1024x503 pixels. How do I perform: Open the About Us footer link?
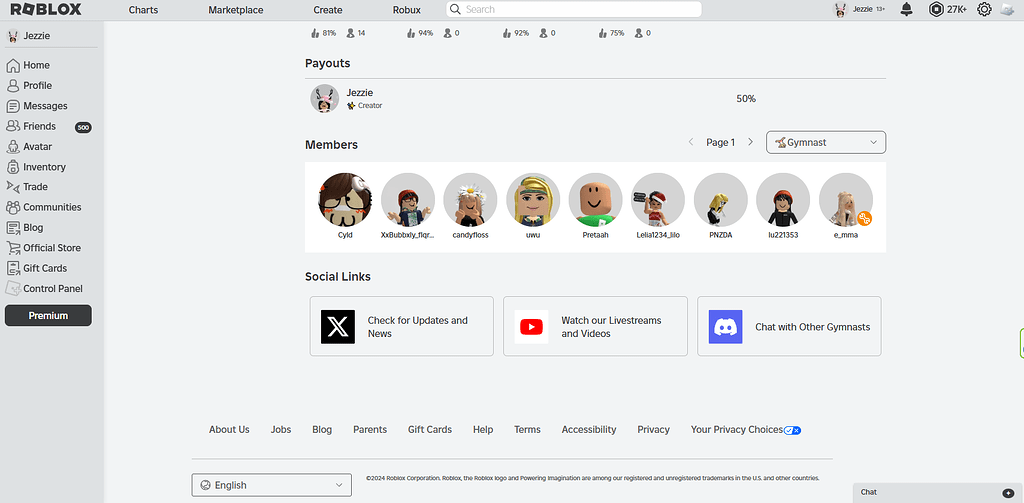click(x=229, y=429)
